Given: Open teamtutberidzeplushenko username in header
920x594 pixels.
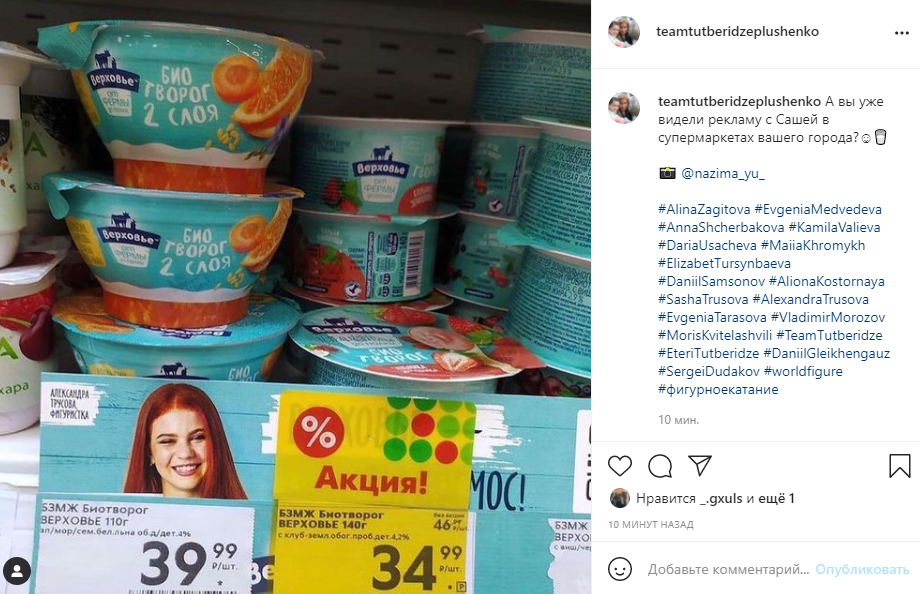Looking at the screenshot, I should click(x=737, y=32).
